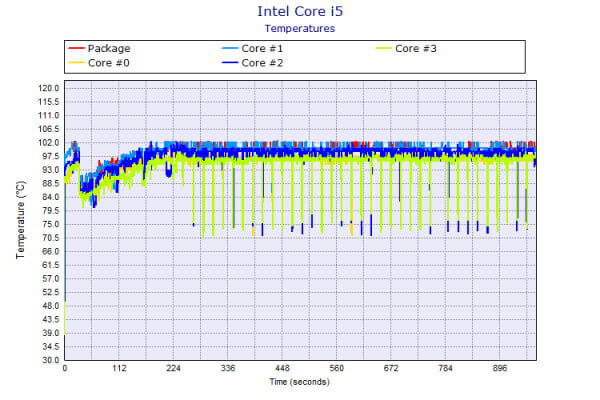Click the 120.0 y-axis value
The width and height of the screenshot is (600, 400).
49,88
